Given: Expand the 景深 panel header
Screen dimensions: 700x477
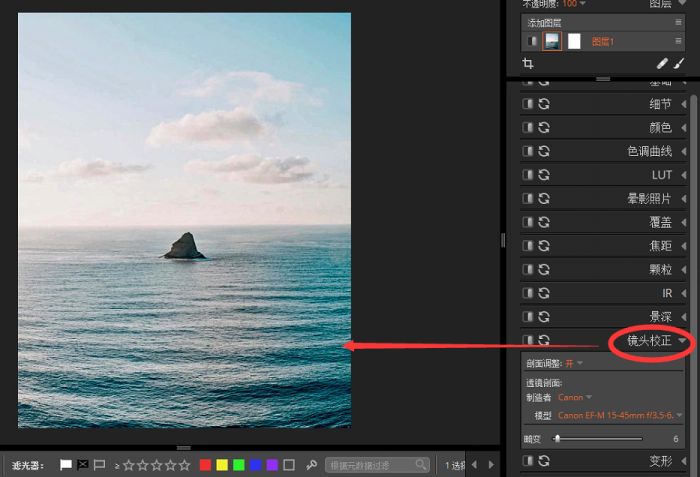Looking at the screenshot, I should (x=659, y=317).
